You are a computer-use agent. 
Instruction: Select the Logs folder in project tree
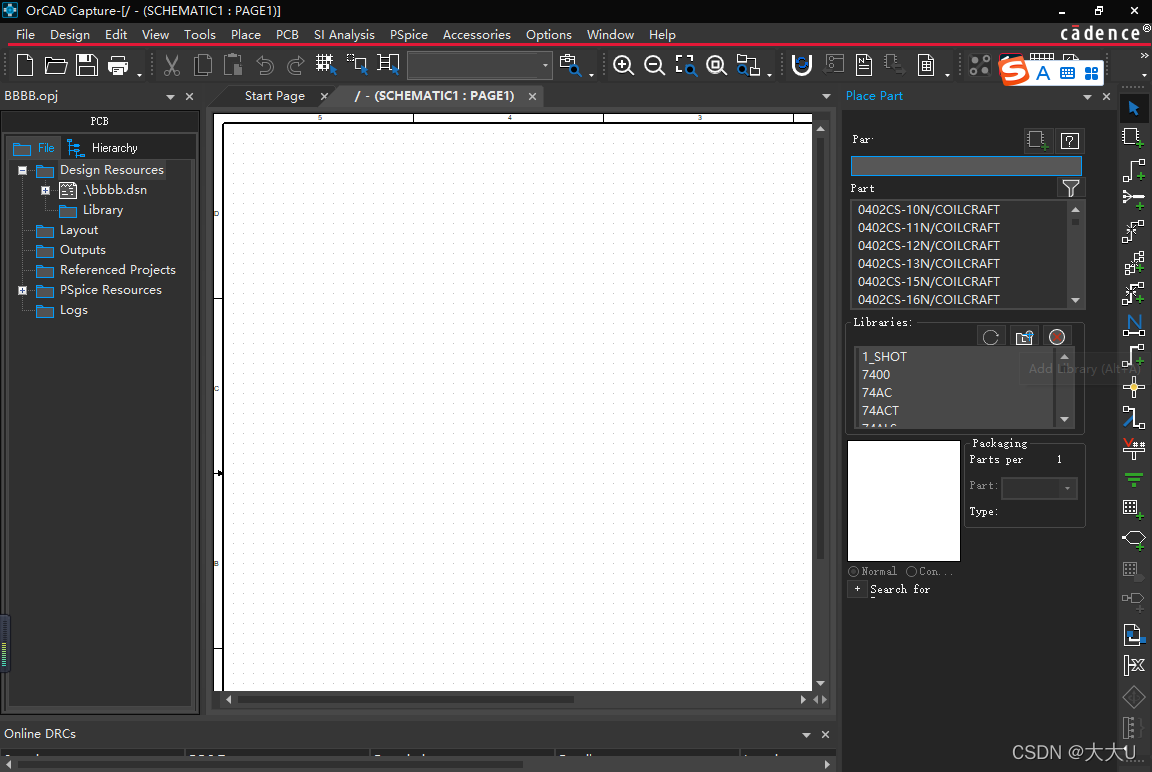pyautogui.click(x=73, y=310)
